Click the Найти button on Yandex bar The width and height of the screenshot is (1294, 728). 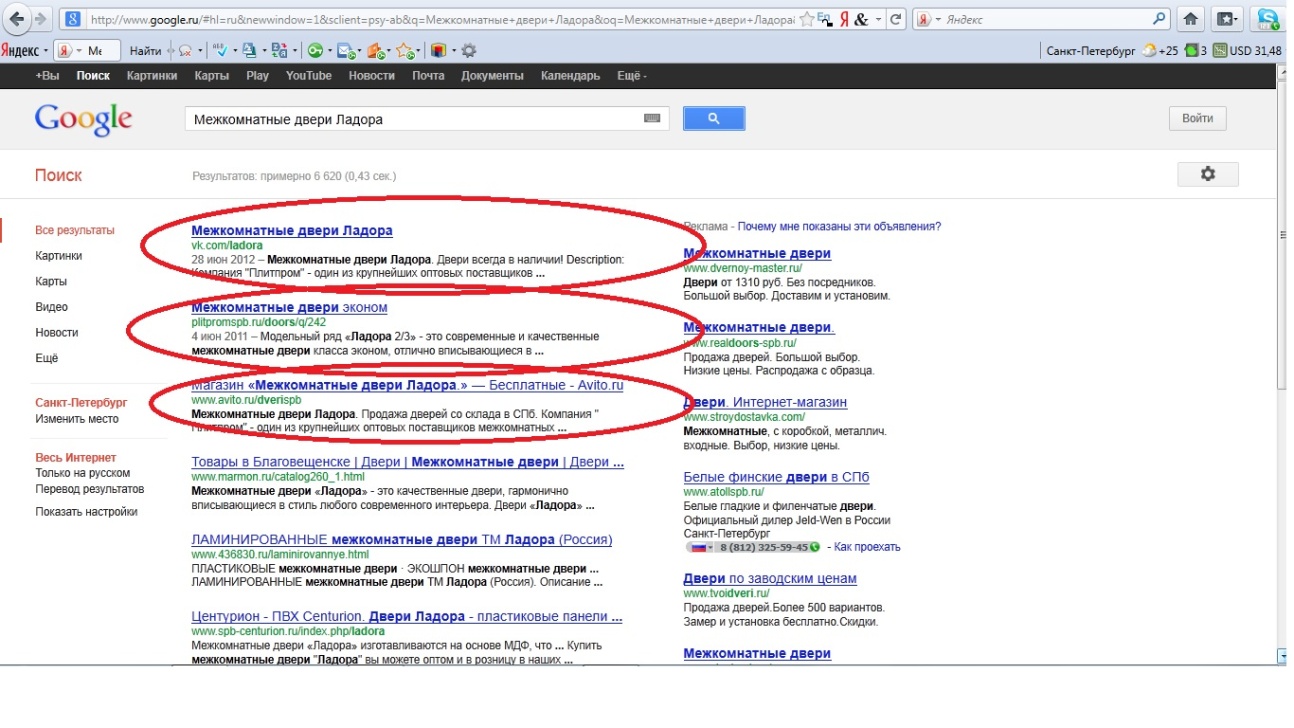click(146, 50)
